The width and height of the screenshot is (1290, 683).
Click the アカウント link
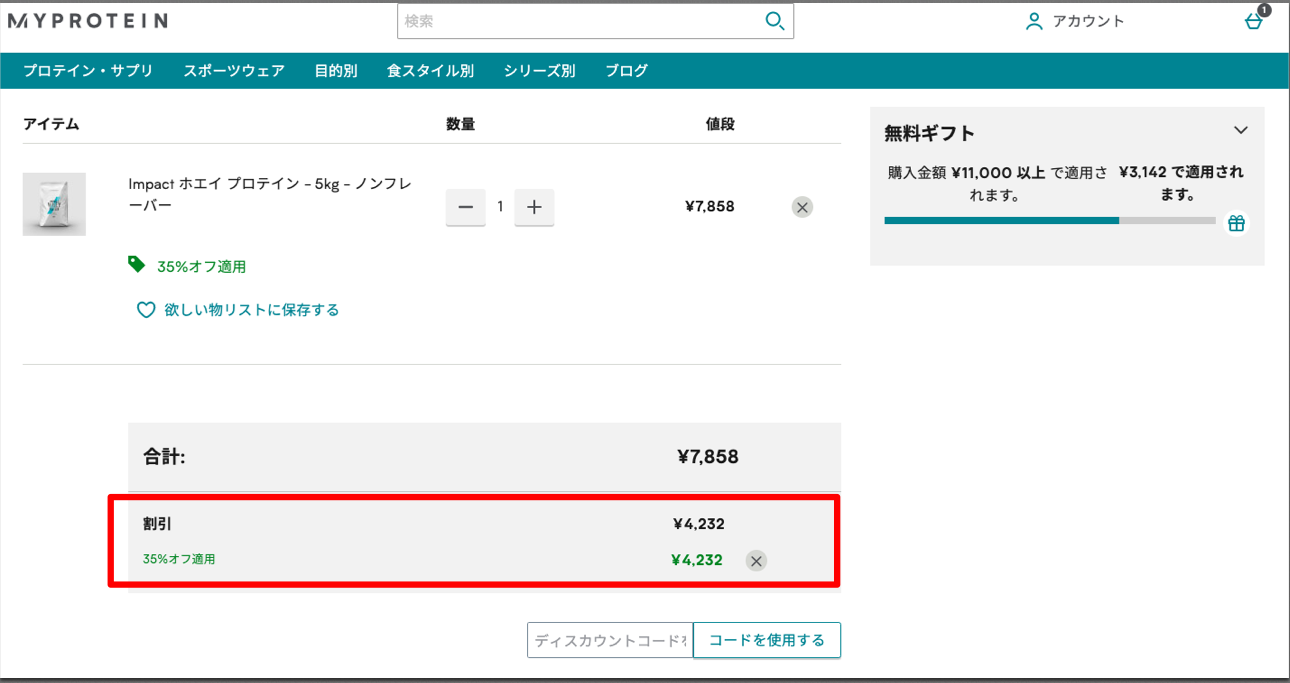pos(1088,21)
